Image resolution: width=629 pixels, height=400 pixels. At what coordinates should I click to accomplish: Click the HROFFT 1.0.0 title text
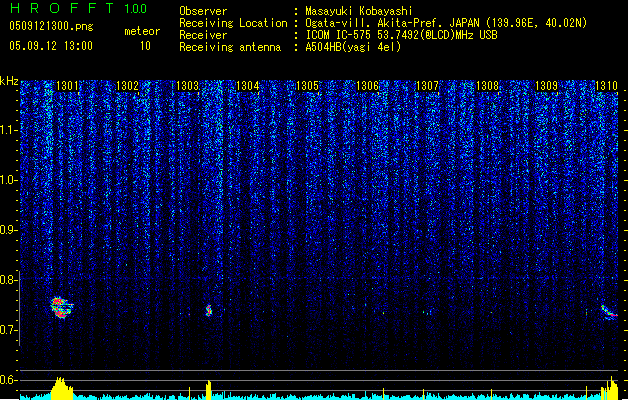78,8
